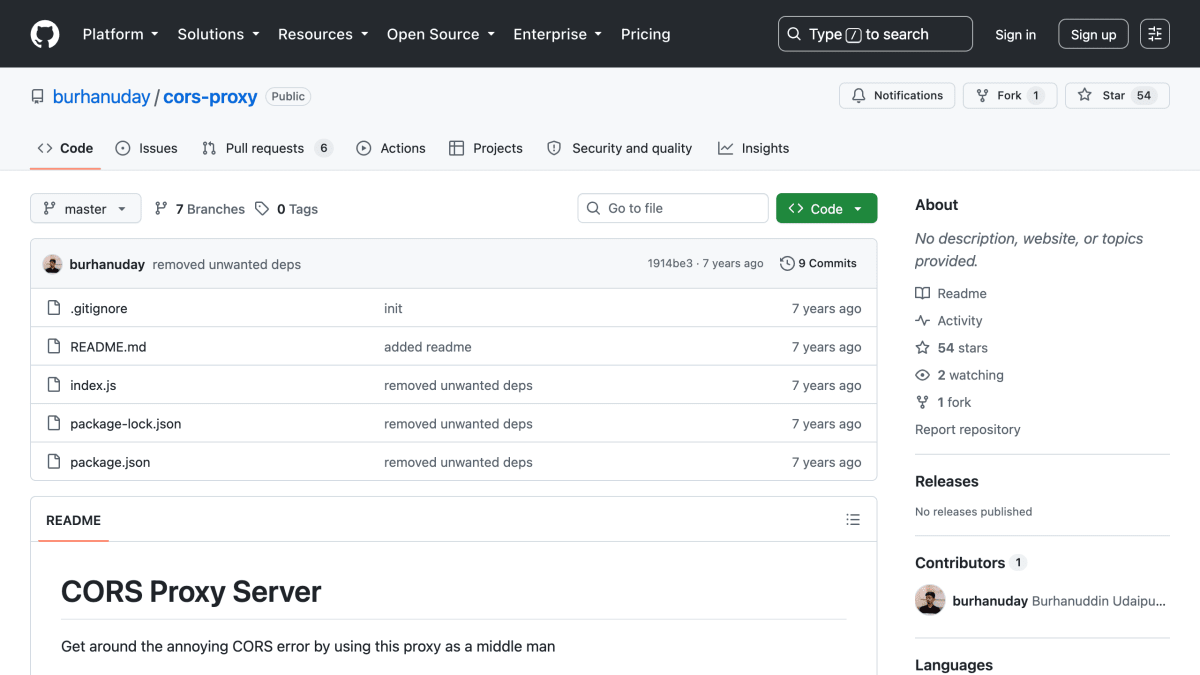Click the package.json file icon
This screenshot has width=1200, height=675.
(54, 462)
